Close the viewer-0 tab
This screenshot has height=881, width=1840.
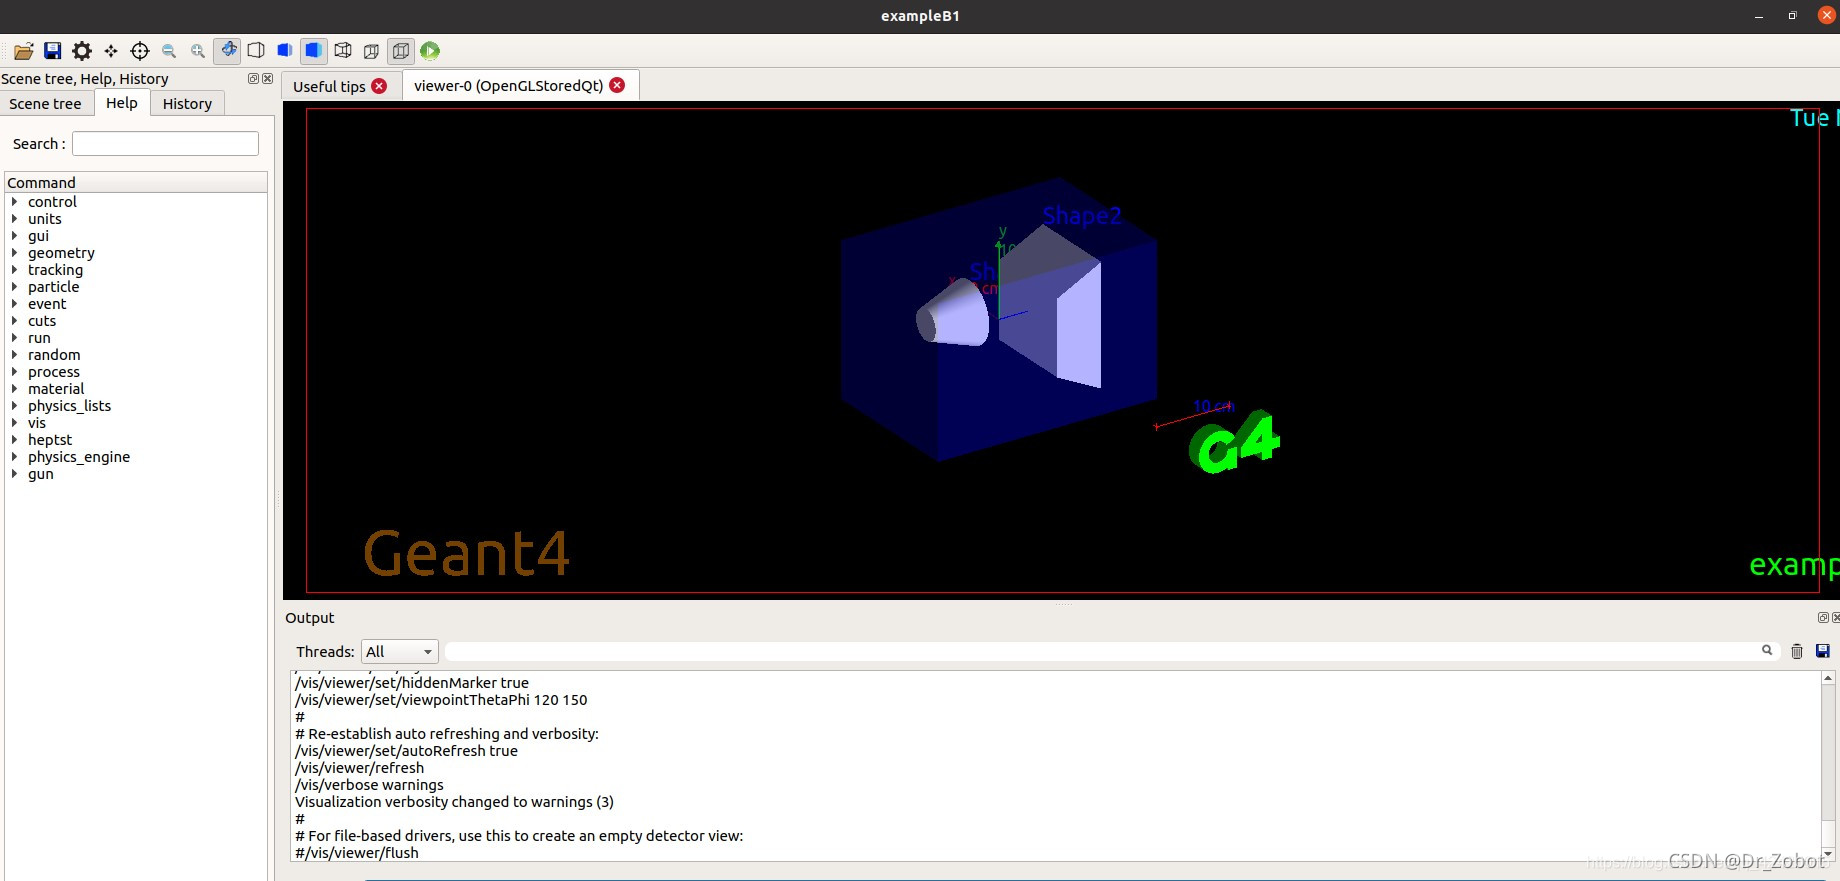(x=617, y=85)
